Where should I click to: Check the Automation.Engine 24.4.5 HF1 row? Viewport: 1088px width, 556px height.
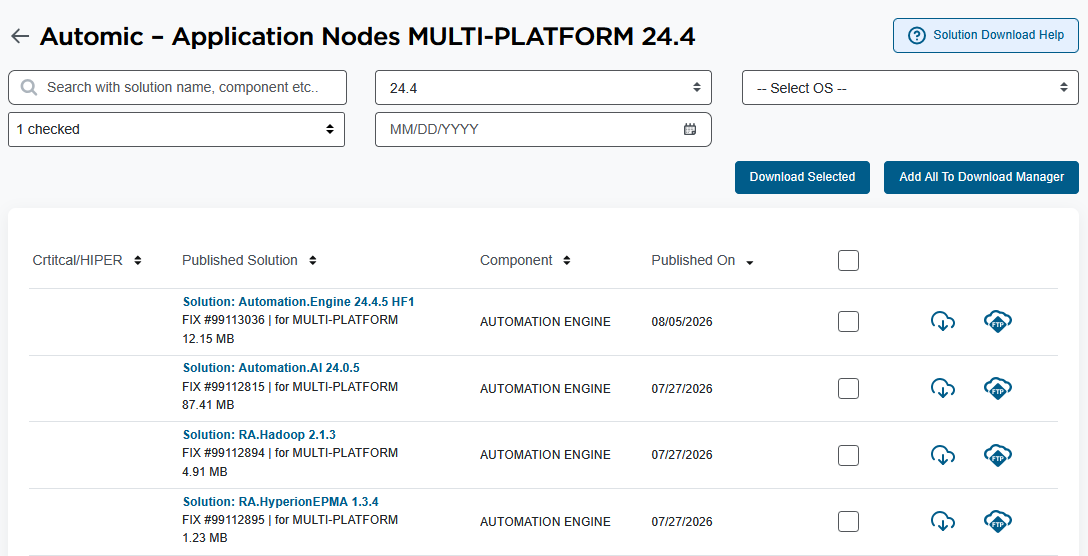pos(848,321)
